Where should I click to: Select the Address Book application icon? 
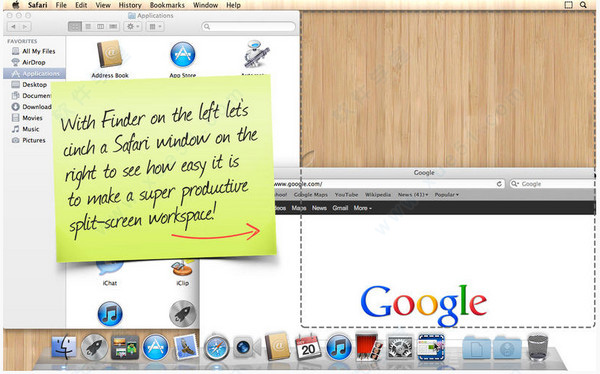(109, 54)
